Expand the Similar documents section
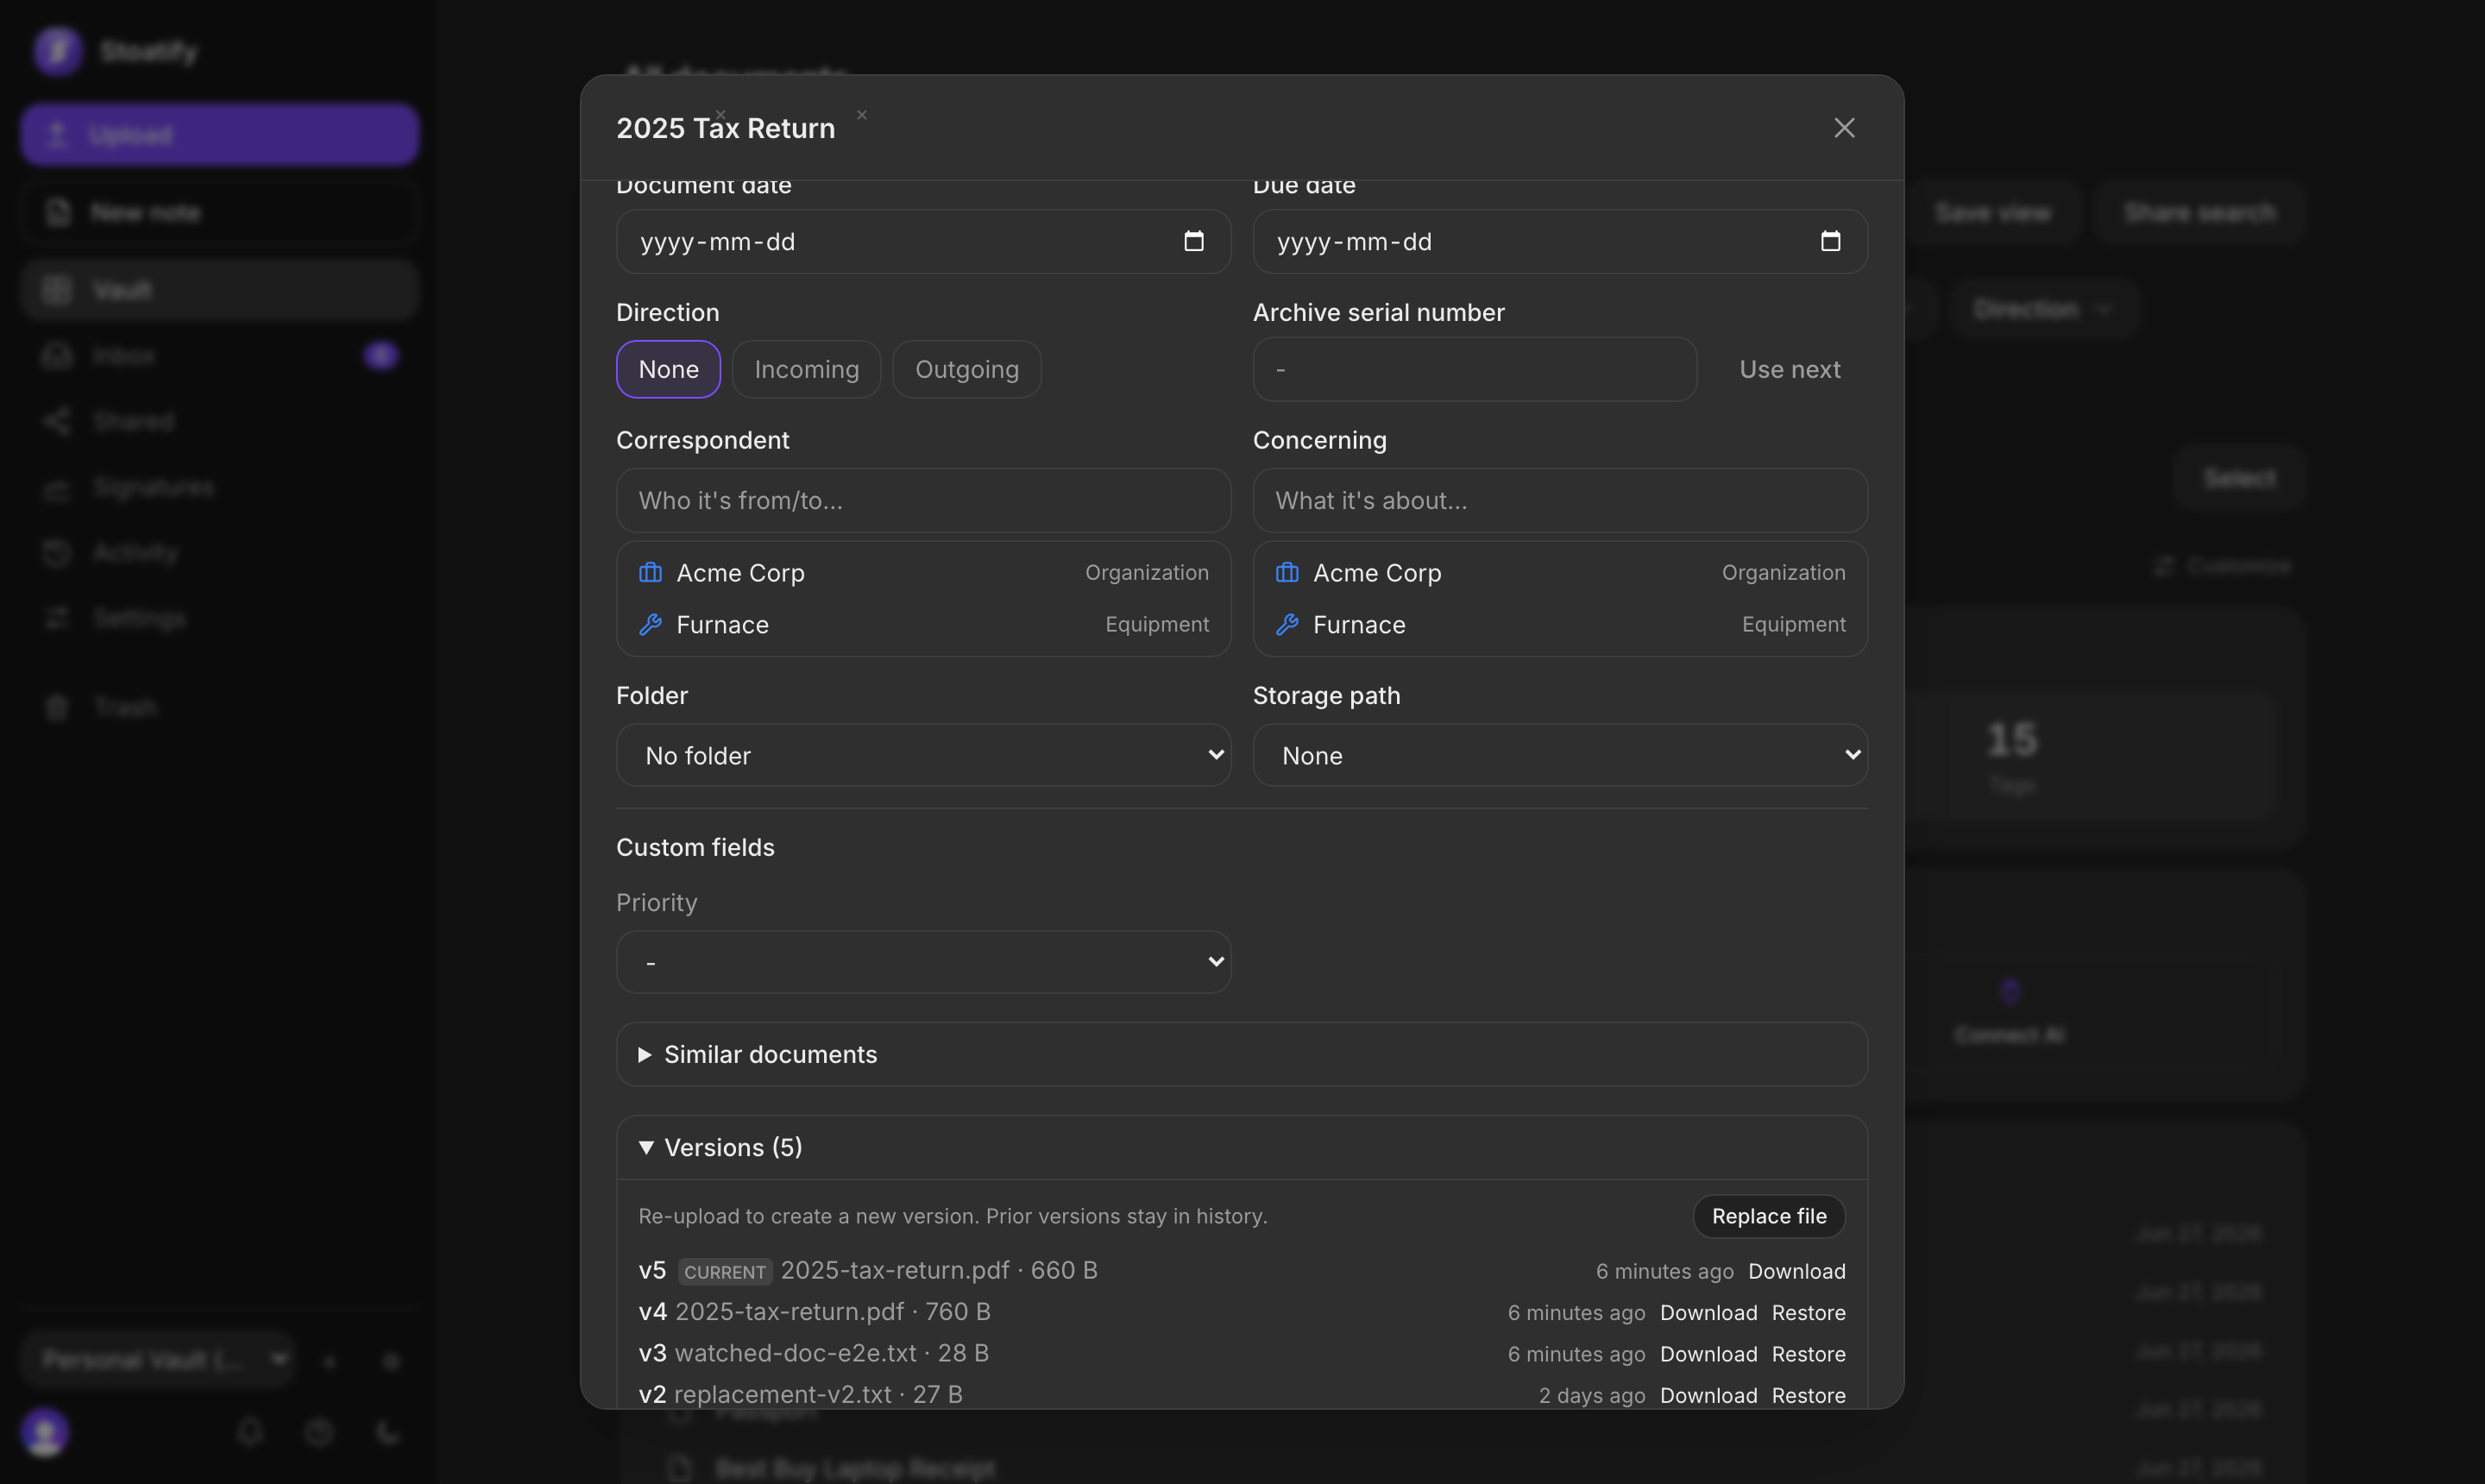This screenshot has height=1484, width=2485. pos(1242,1054)
